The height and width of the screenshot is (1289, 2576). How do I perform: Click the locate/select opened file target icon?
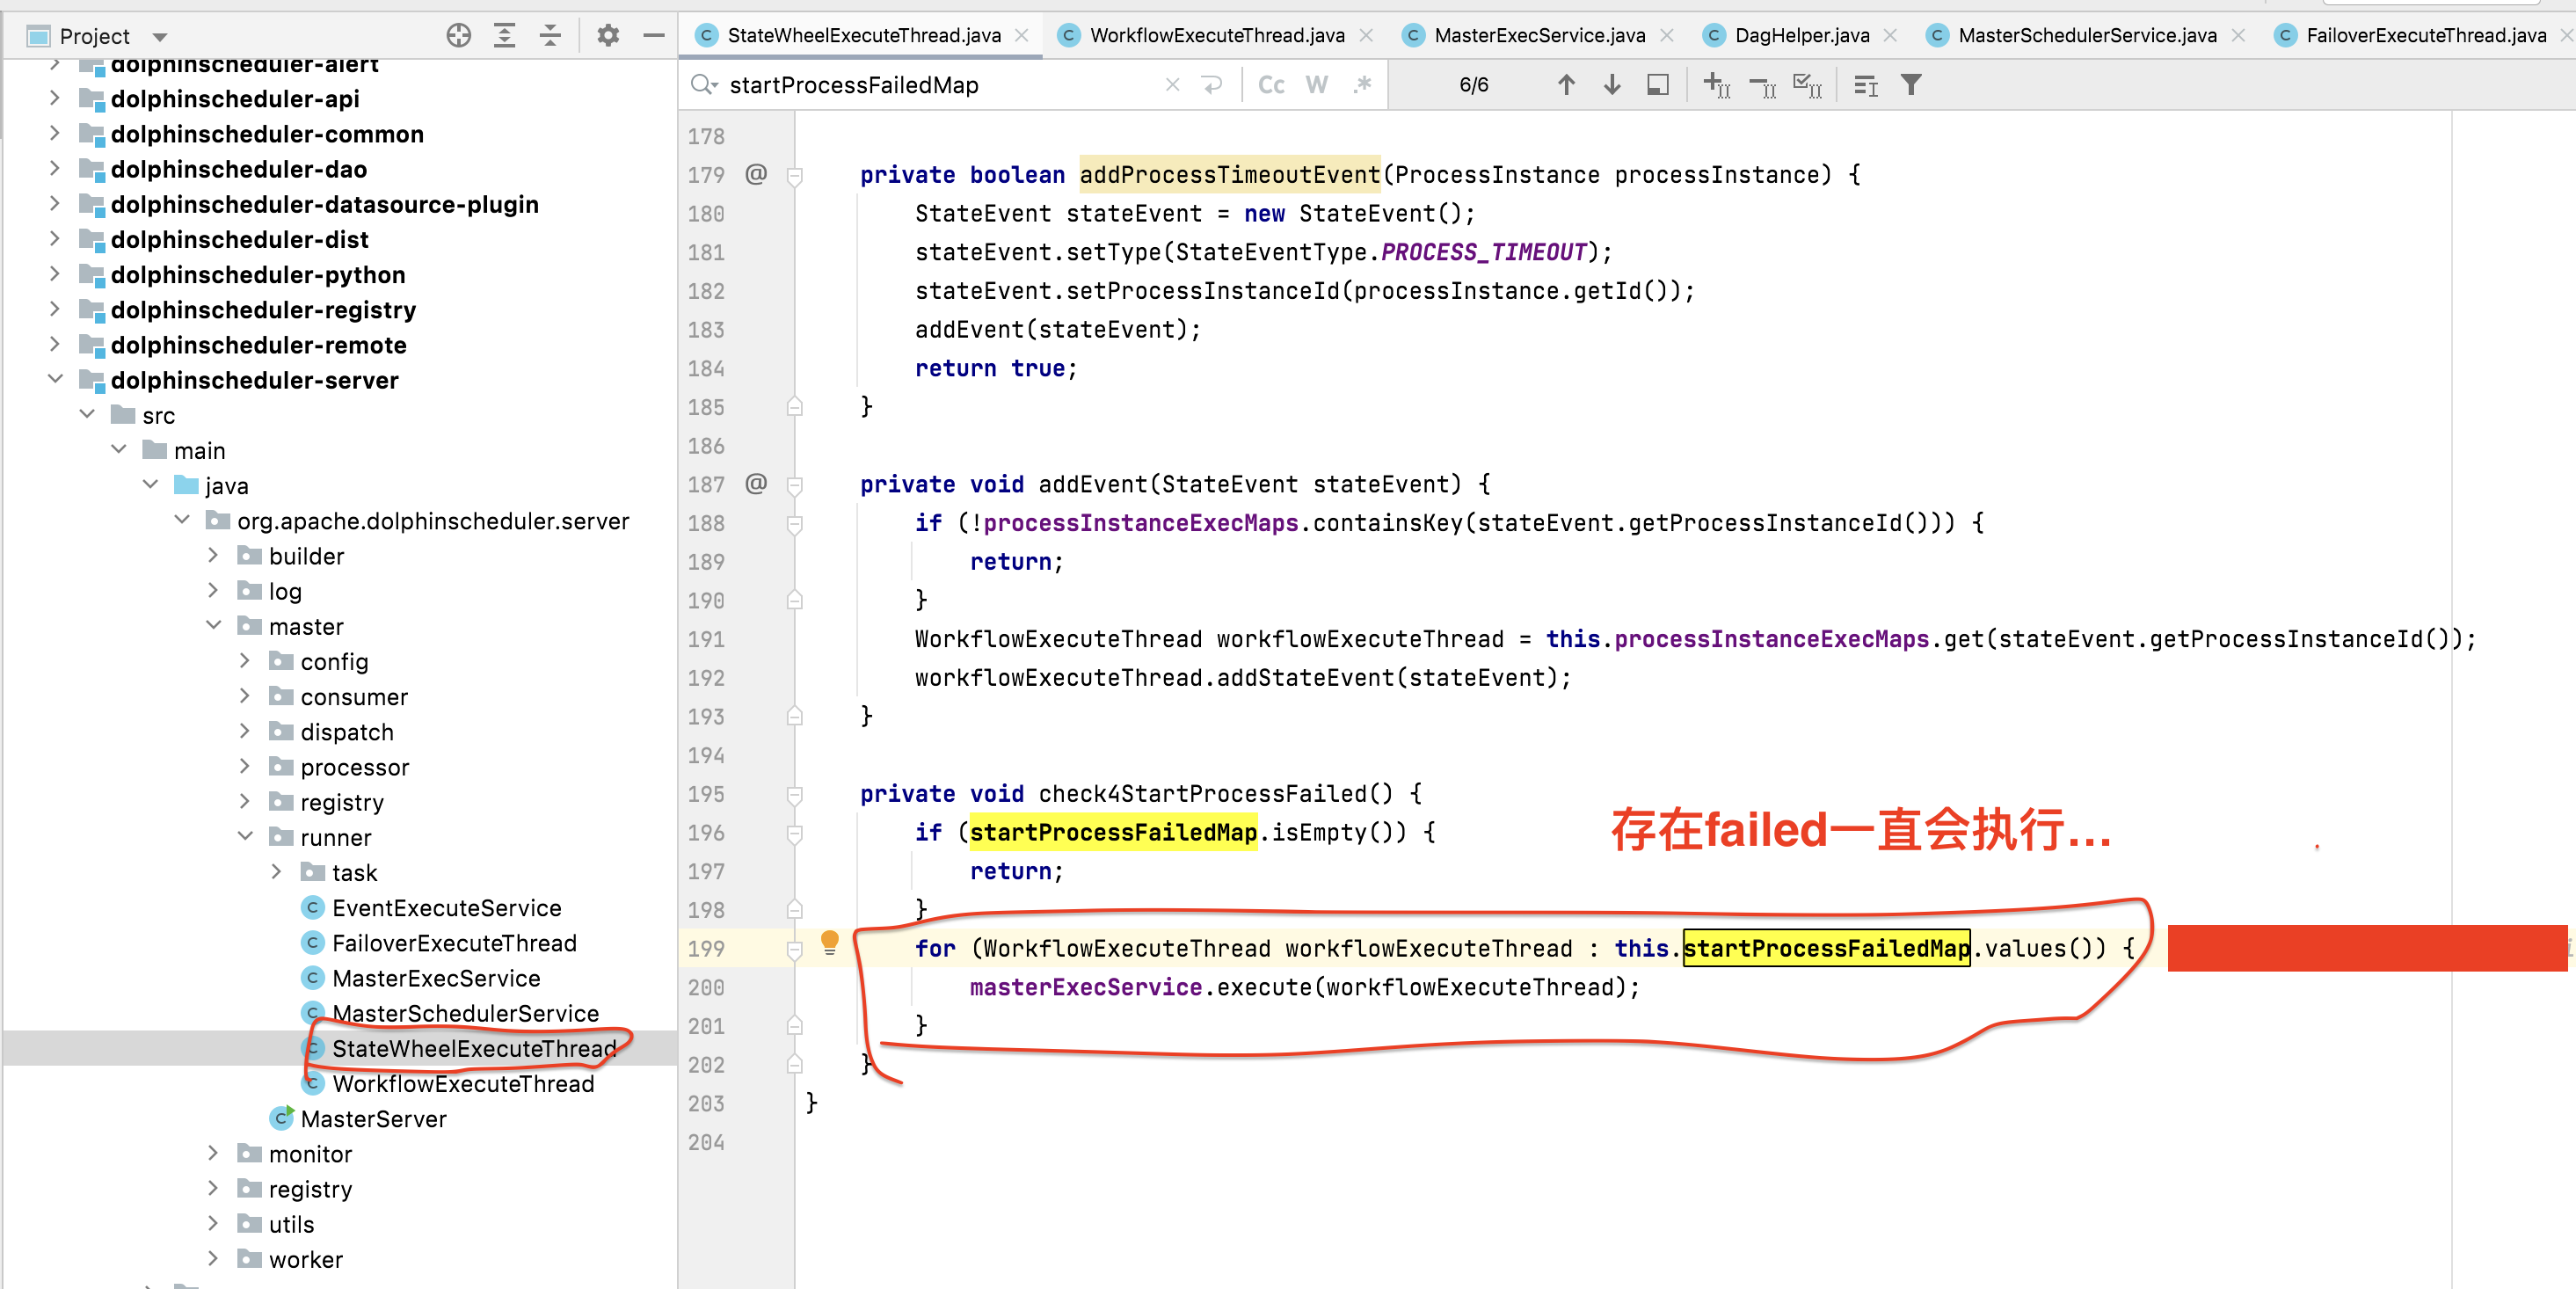point(458,36)
